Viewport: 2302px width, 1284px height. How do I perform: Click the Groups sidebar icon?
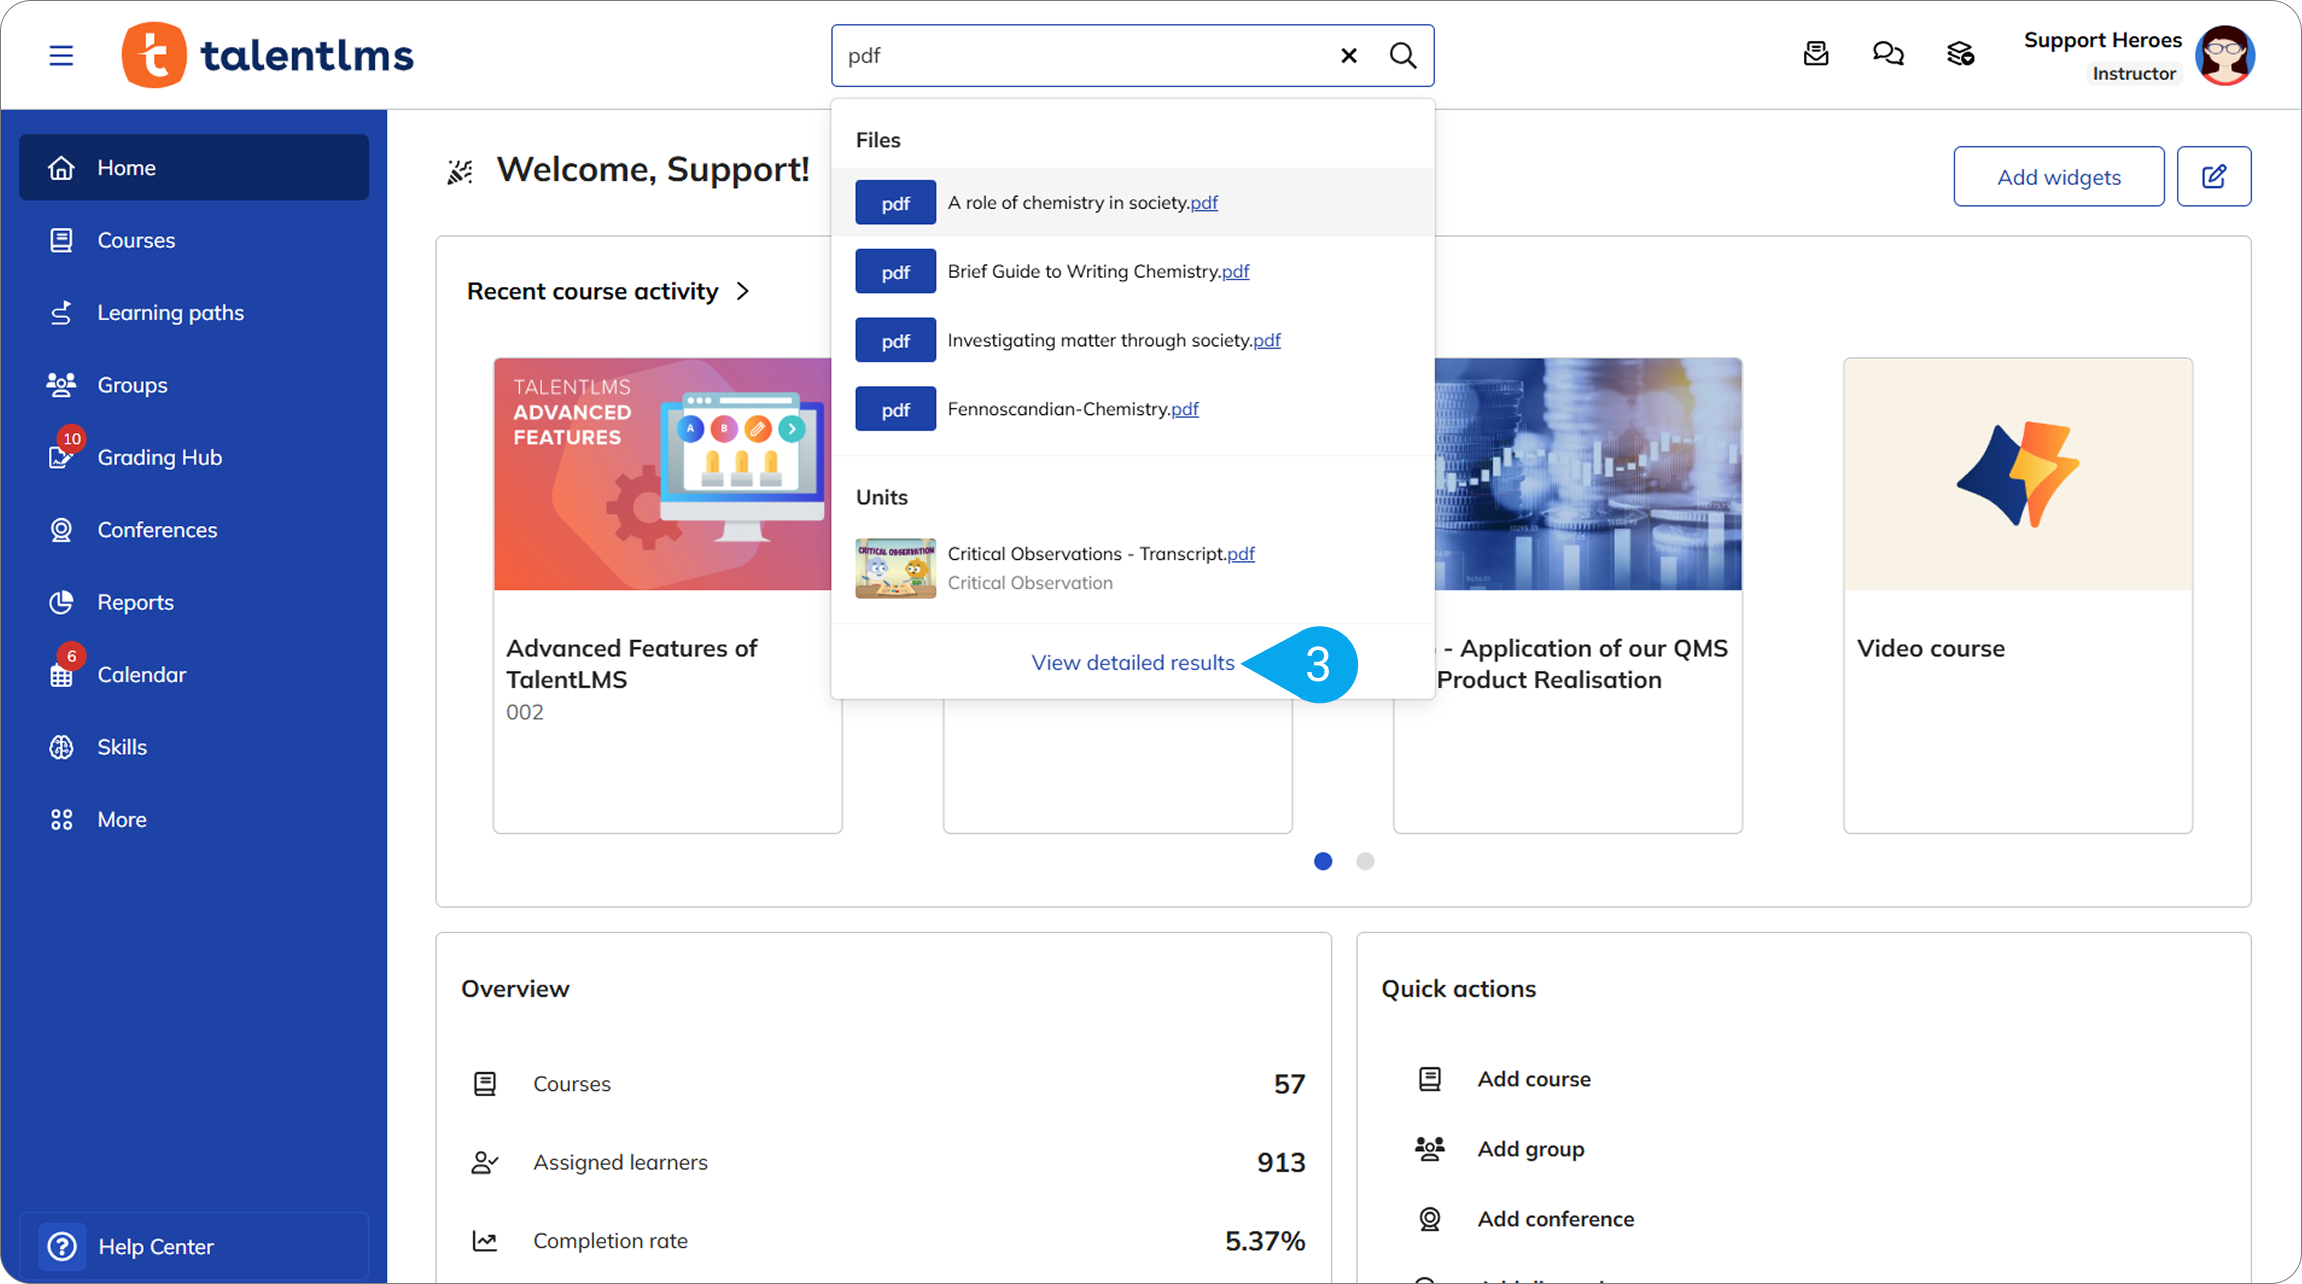coord(61,385)
